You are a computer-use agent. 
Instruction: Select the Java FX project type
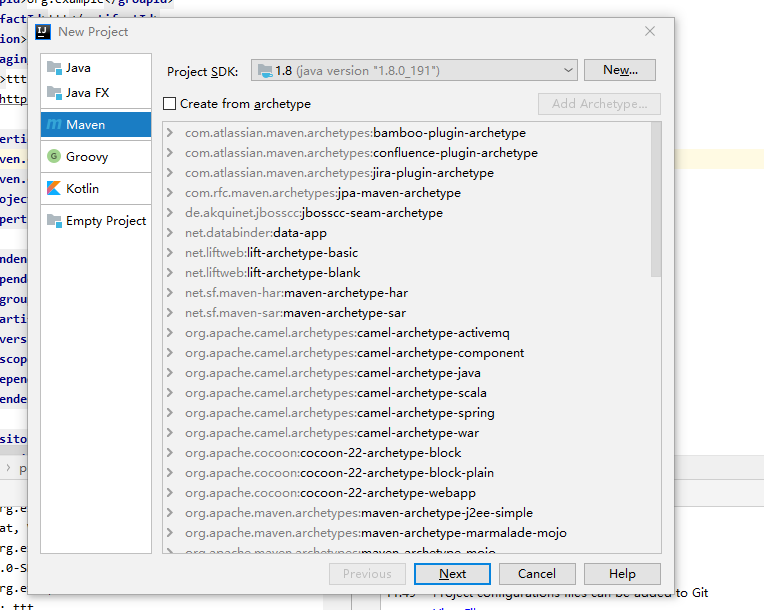[96, 93]
